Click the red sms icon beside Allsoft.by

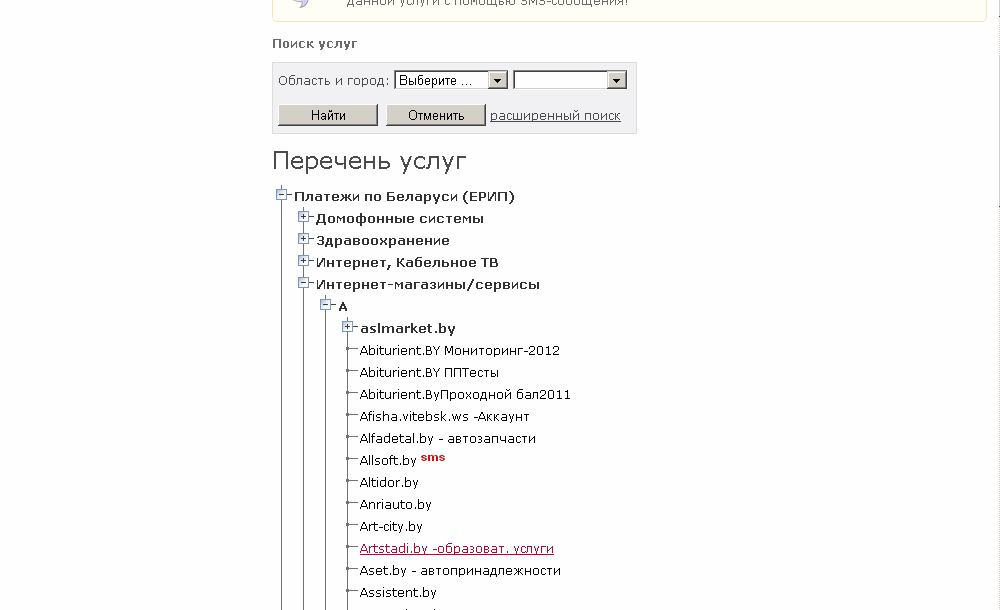[x=432, y=458]
